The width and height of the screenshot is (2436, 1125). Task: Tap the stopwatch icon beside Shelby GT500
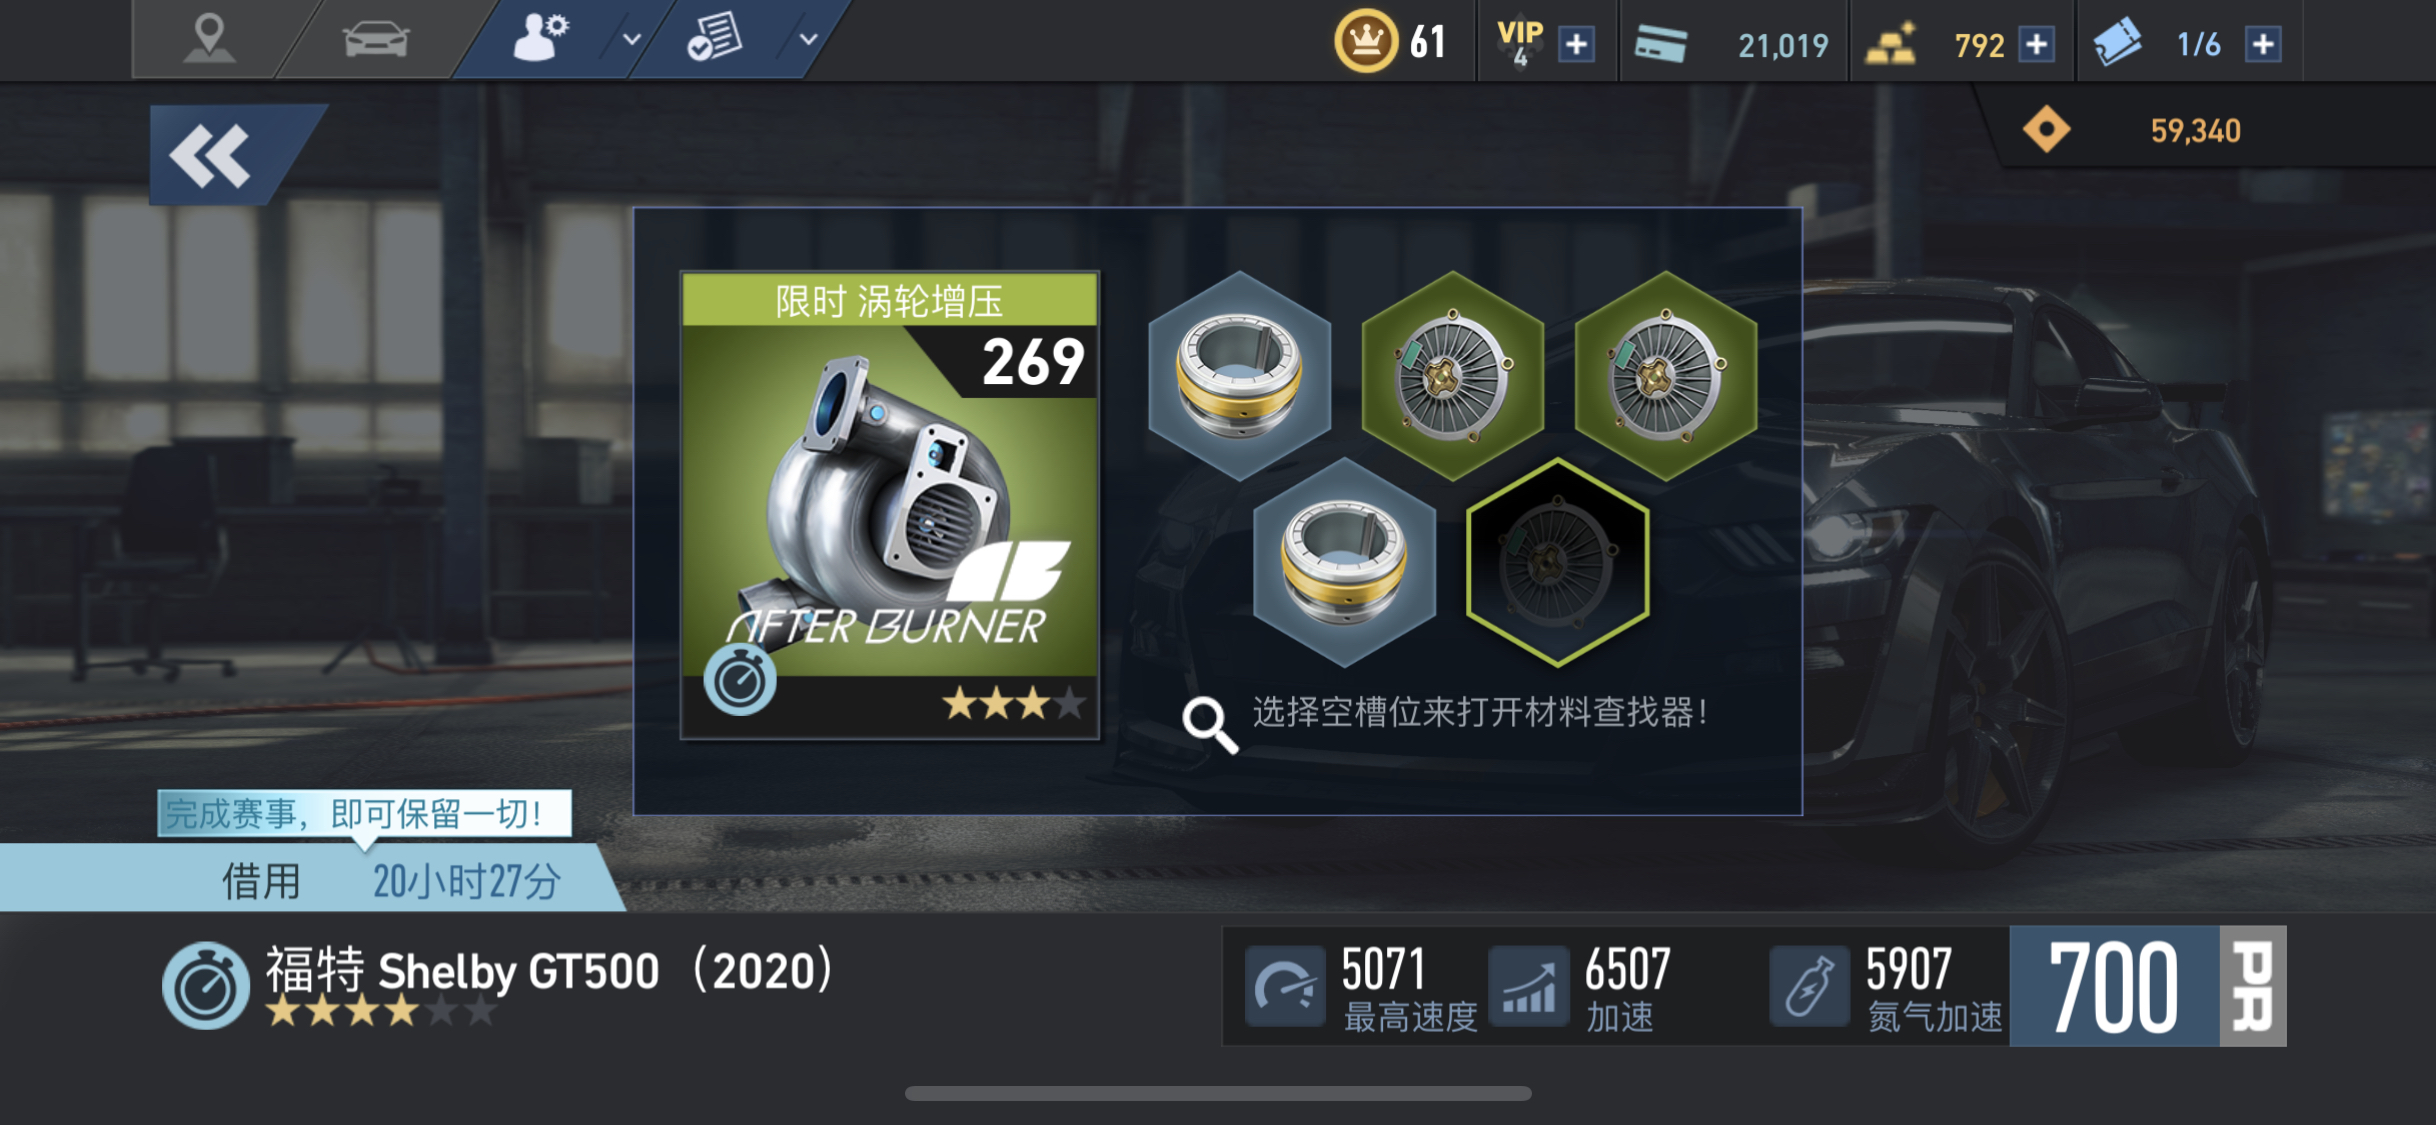coord(205,985)
